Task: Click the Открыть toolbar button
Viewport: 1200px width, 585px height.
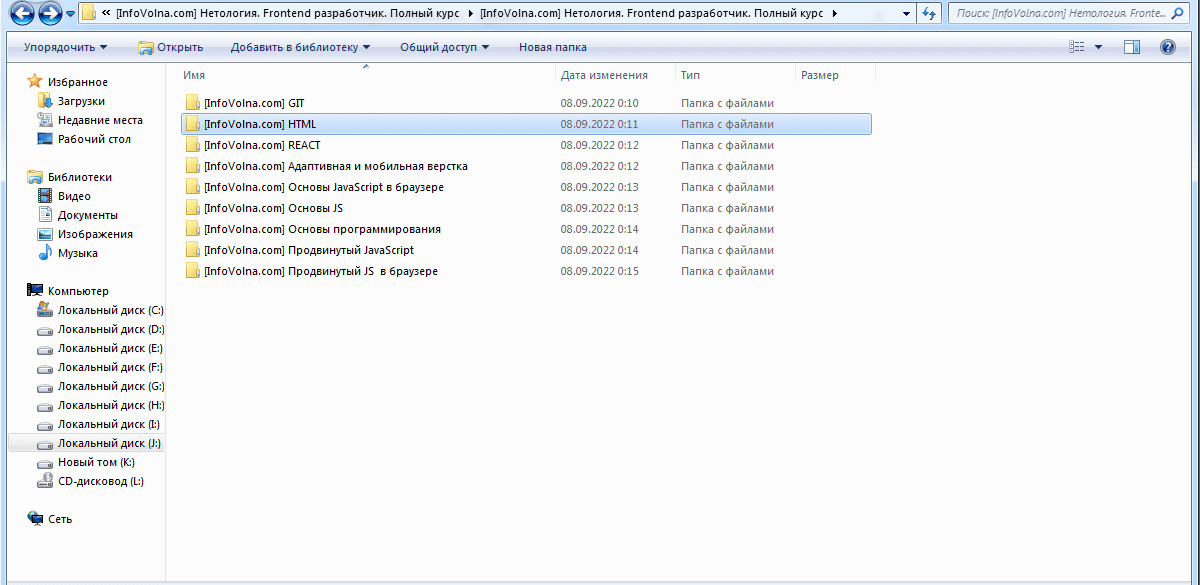Action: point(171,47)
